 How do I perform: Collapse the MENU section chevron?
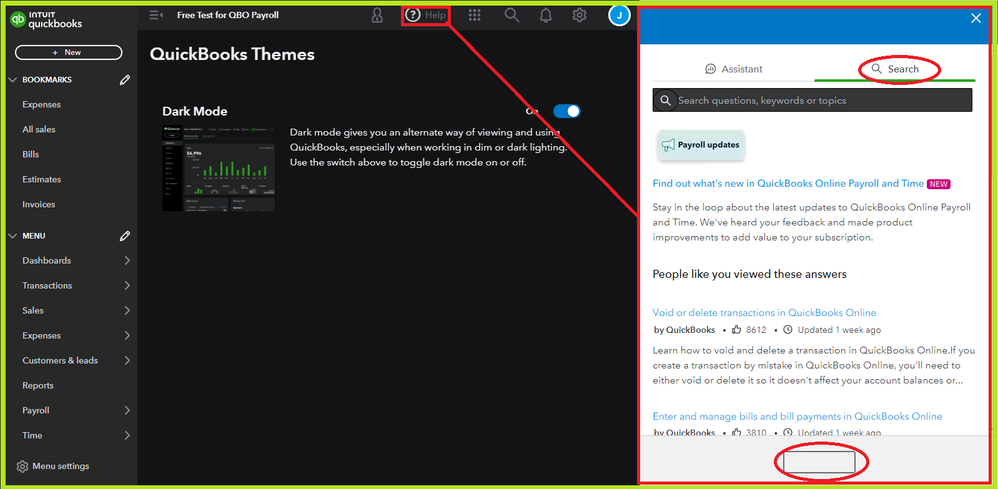[x=13, y=236]
